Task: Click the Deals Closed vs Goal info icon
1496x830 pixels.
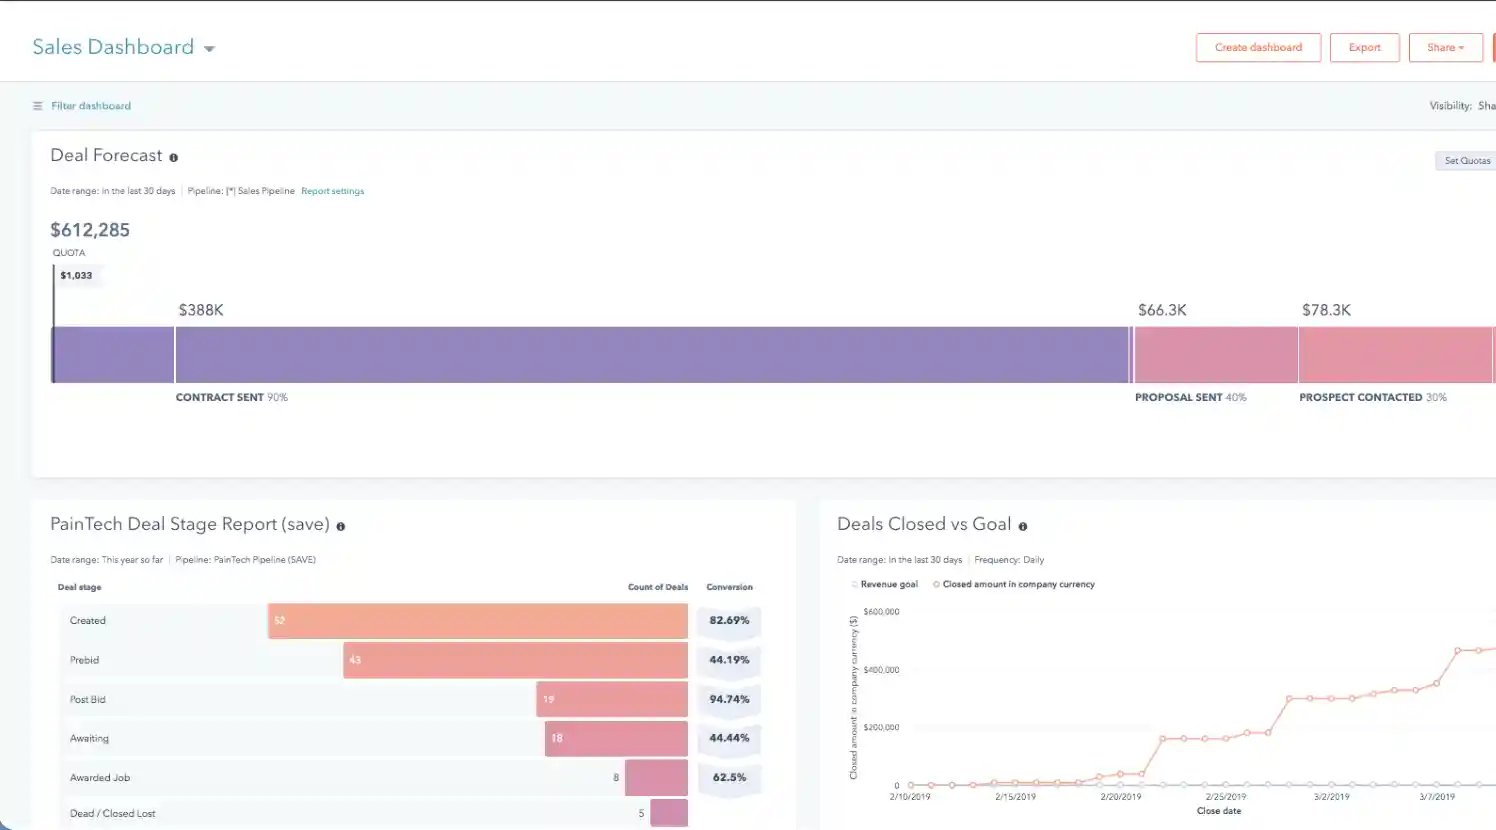Action: click(x=1023, y=527)
